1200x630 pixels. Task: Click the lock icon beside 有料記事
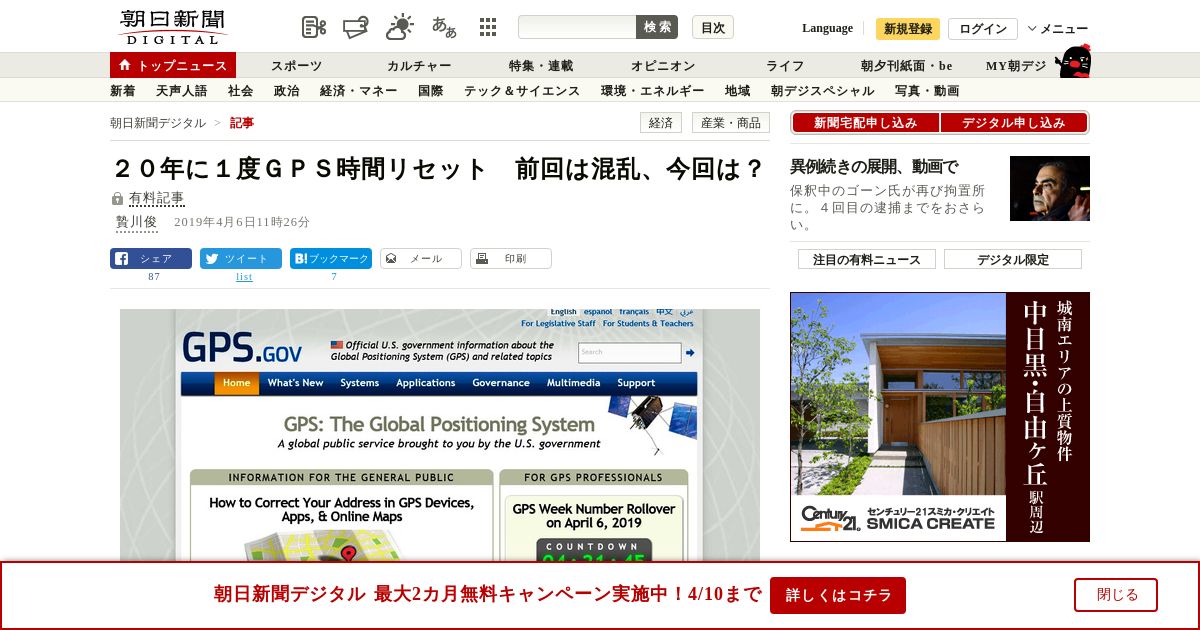(117, 199)
